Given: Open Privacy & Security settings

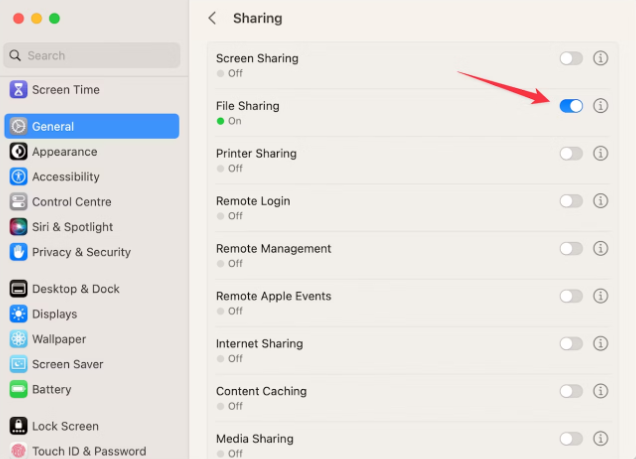Looking at the screenshot, I should [x=92, y=252].
